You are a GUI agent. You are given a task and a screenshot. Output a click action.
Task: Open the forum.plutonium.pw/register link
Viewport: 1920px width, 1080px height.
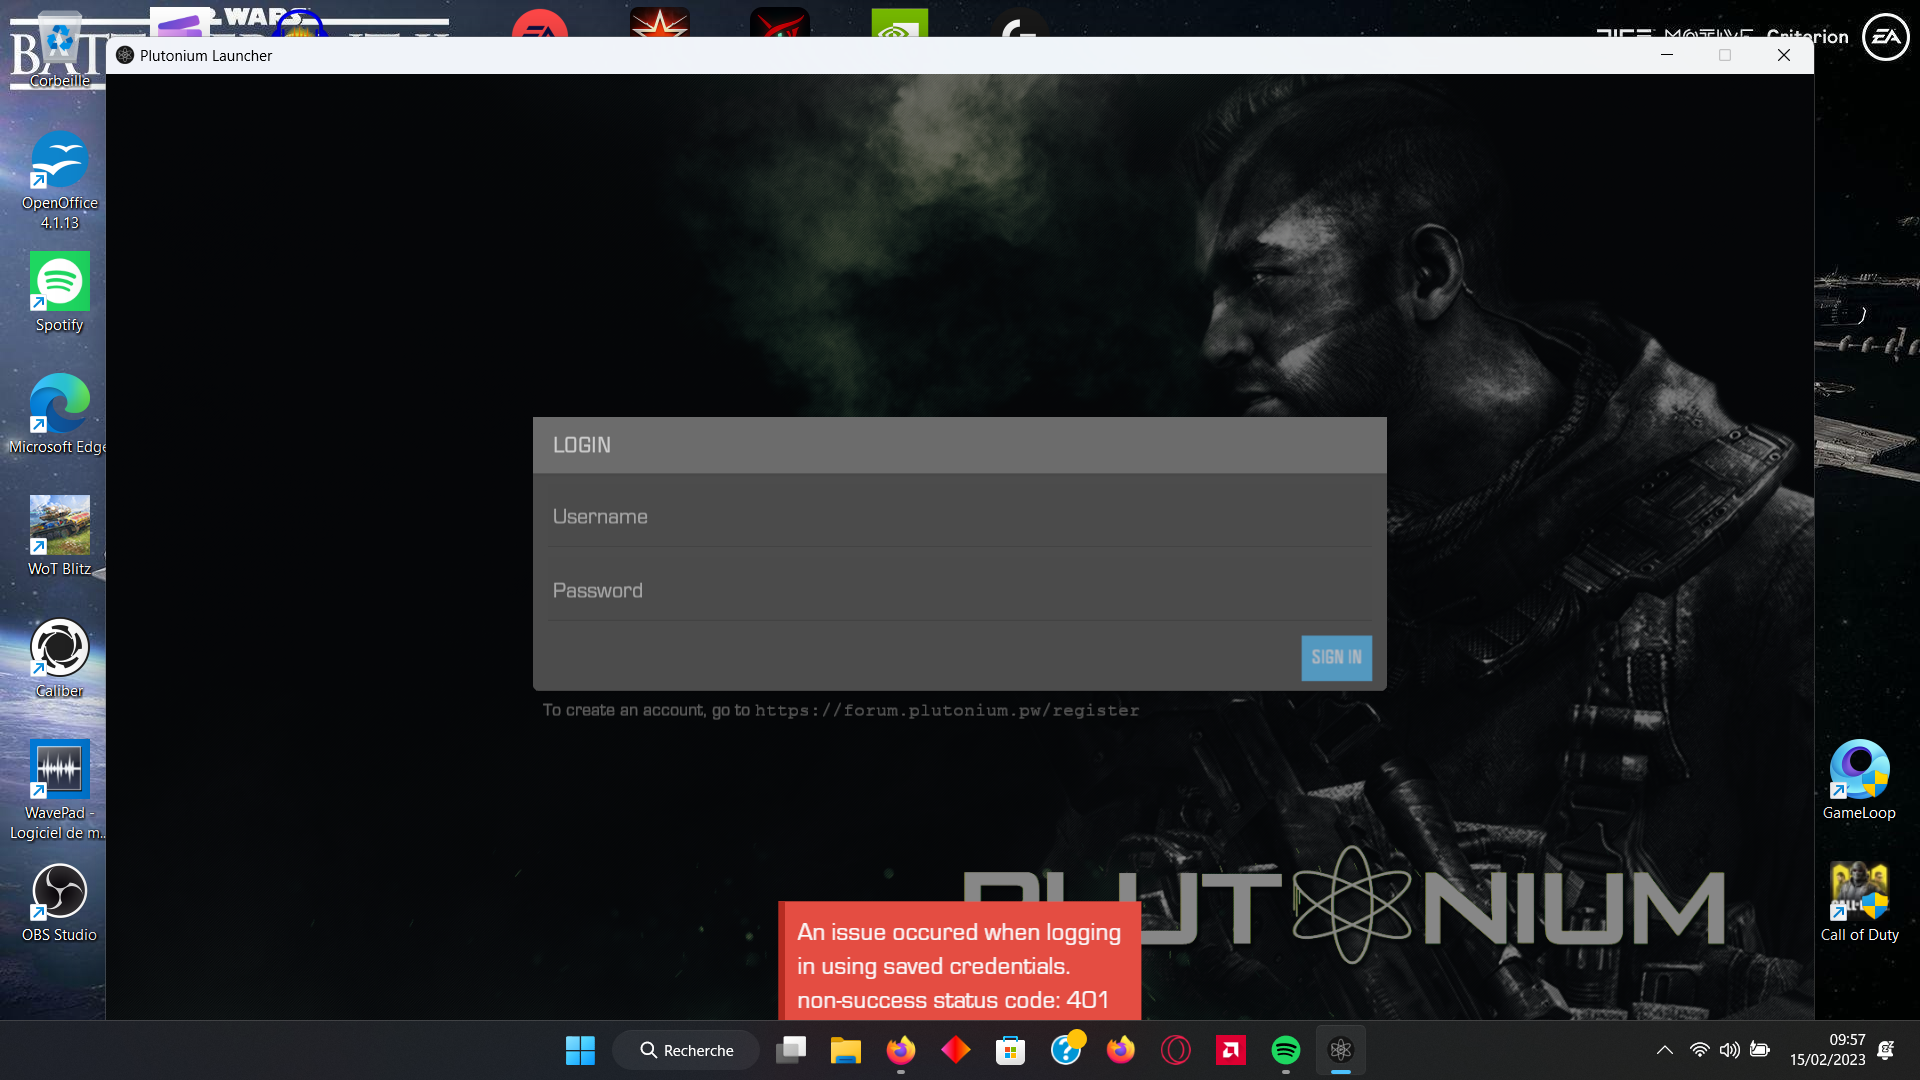pos(947,711)
